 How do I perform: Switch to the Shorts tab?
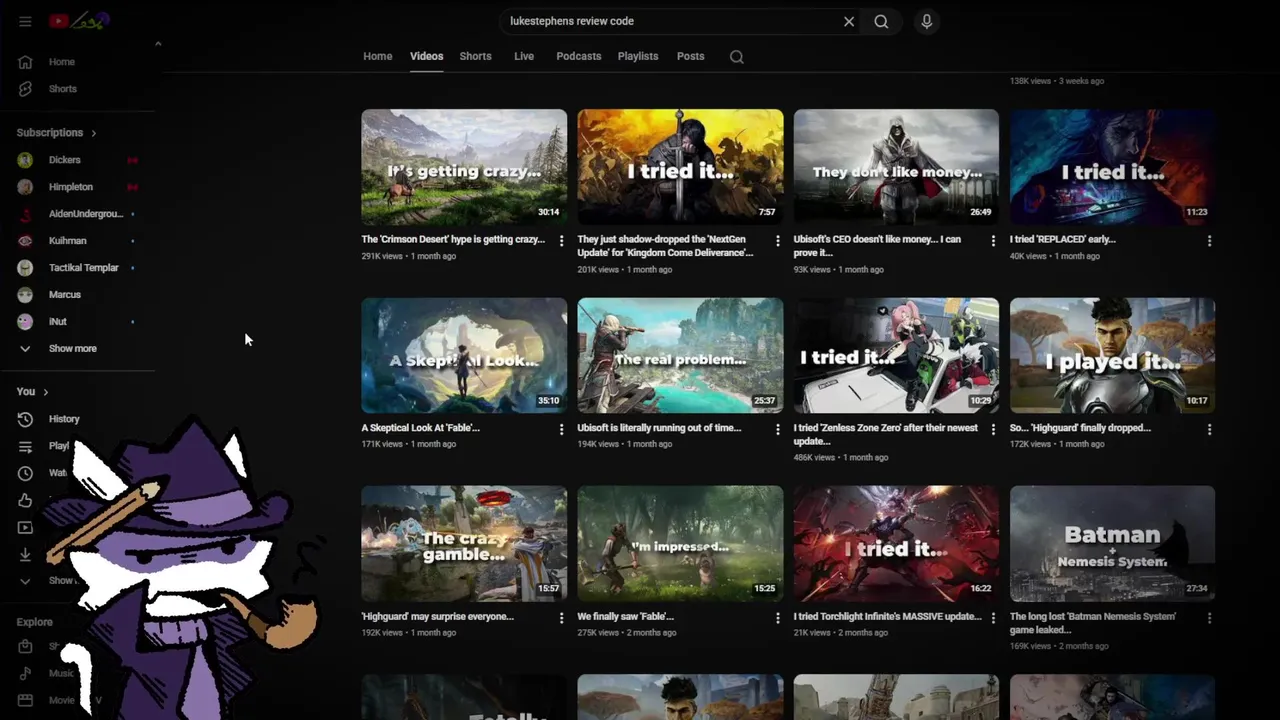(475, 57)
